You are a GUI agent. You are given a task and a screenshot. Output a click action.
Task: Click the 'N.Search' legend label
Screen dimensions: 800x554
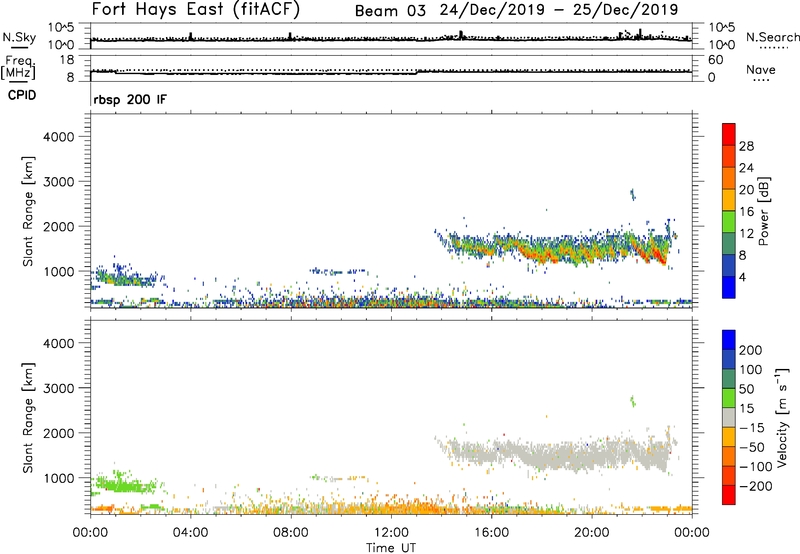coord(772,37)
